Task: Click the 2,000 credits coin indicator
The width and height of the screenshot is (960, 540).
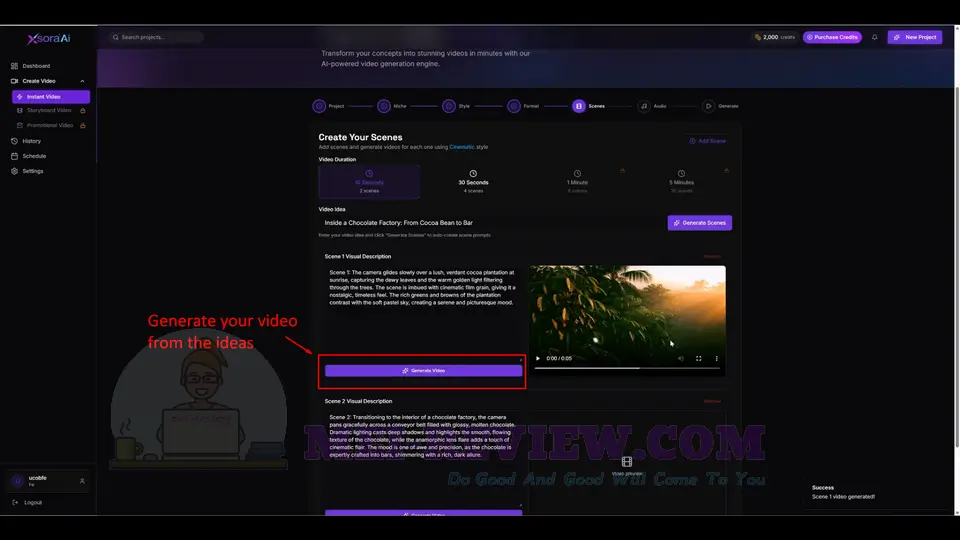Action: (x=774, y=37)
